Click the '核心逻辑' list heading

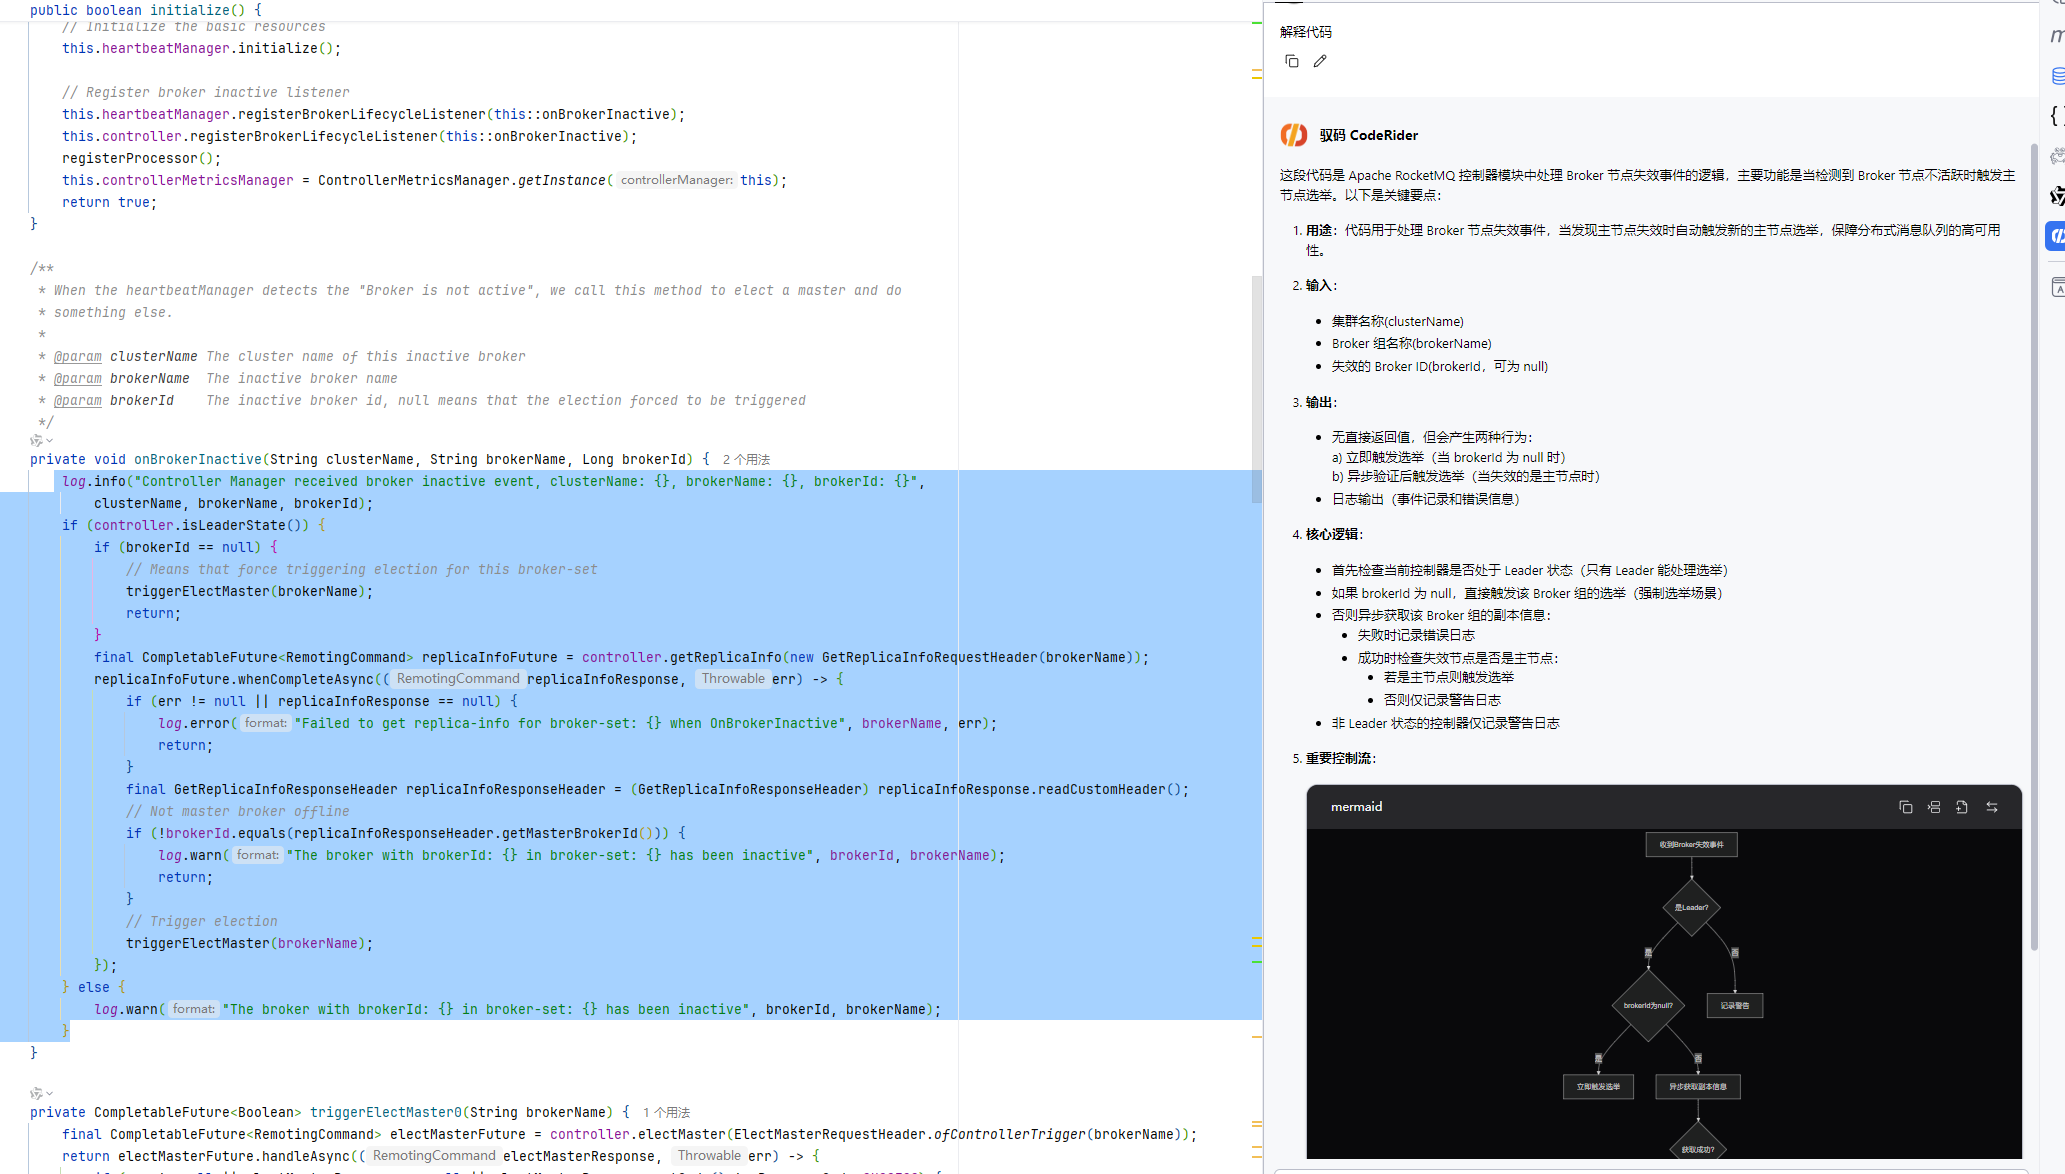tap(1333, 535)
